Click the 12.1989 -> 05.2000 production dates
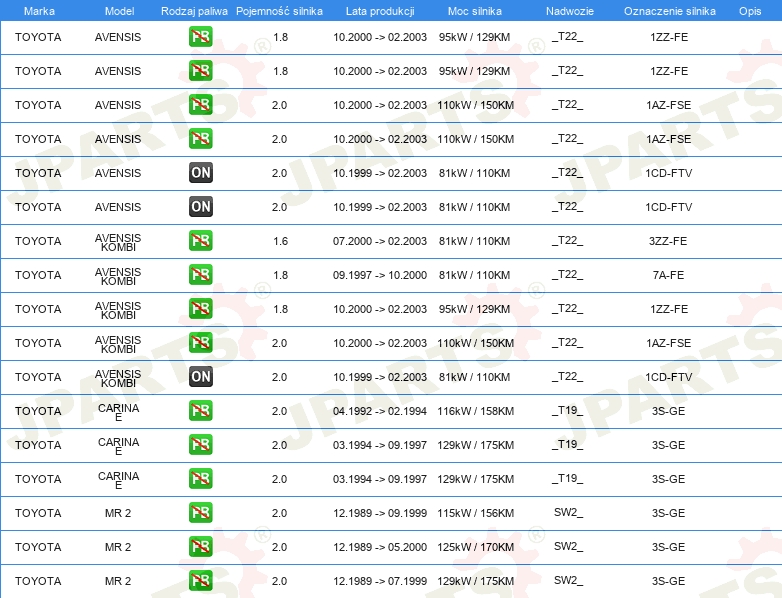 pyautogui.click(x=380, y=547)
